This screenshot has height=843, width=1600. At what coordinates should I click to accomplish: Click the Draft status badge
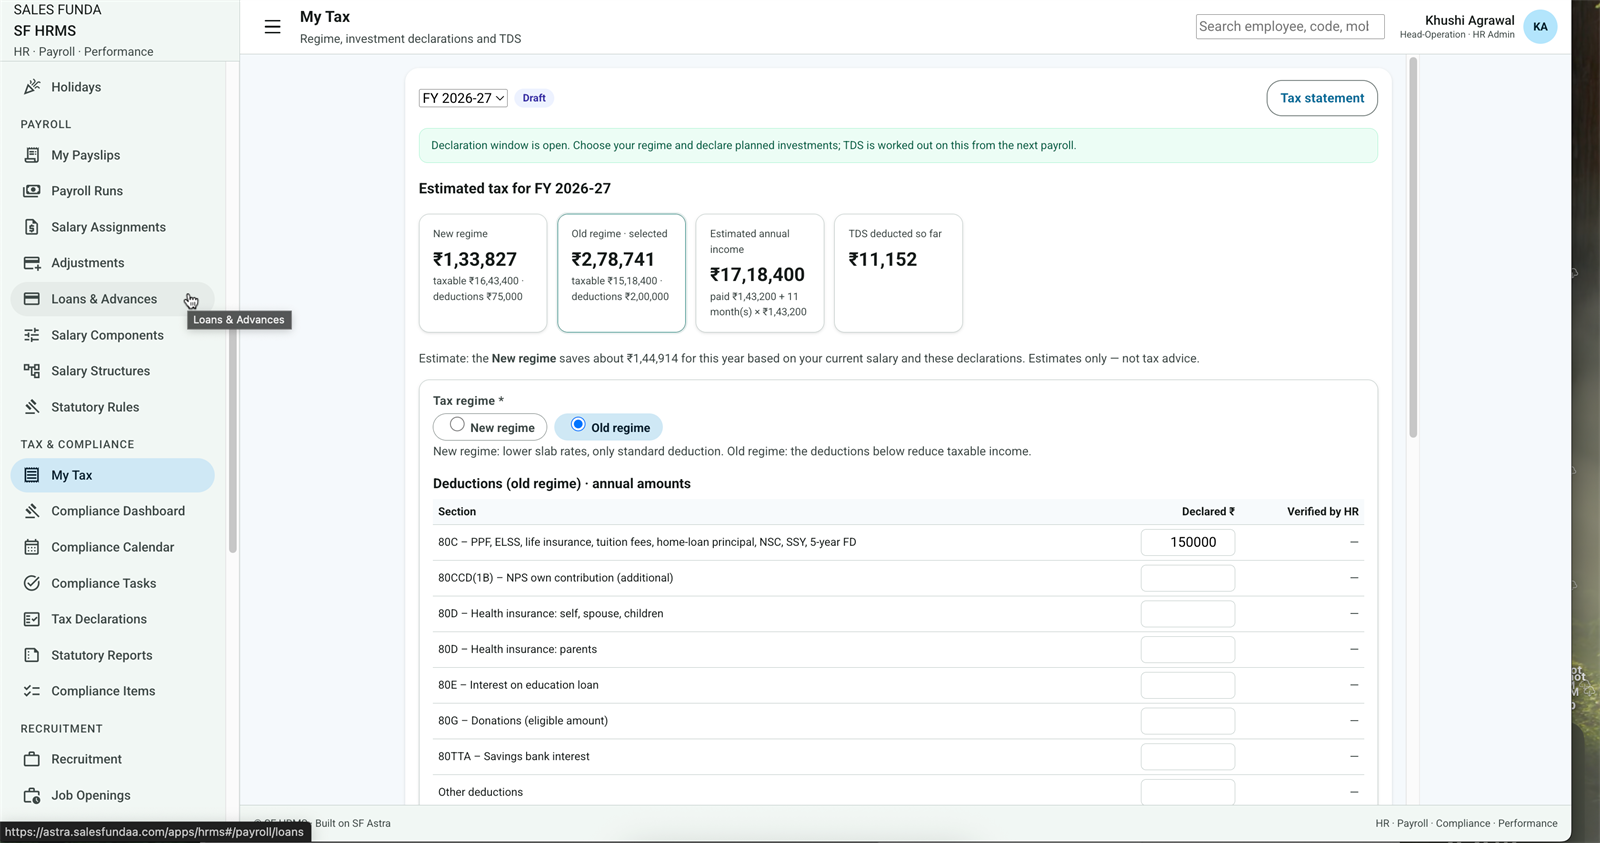coord(534,98)
